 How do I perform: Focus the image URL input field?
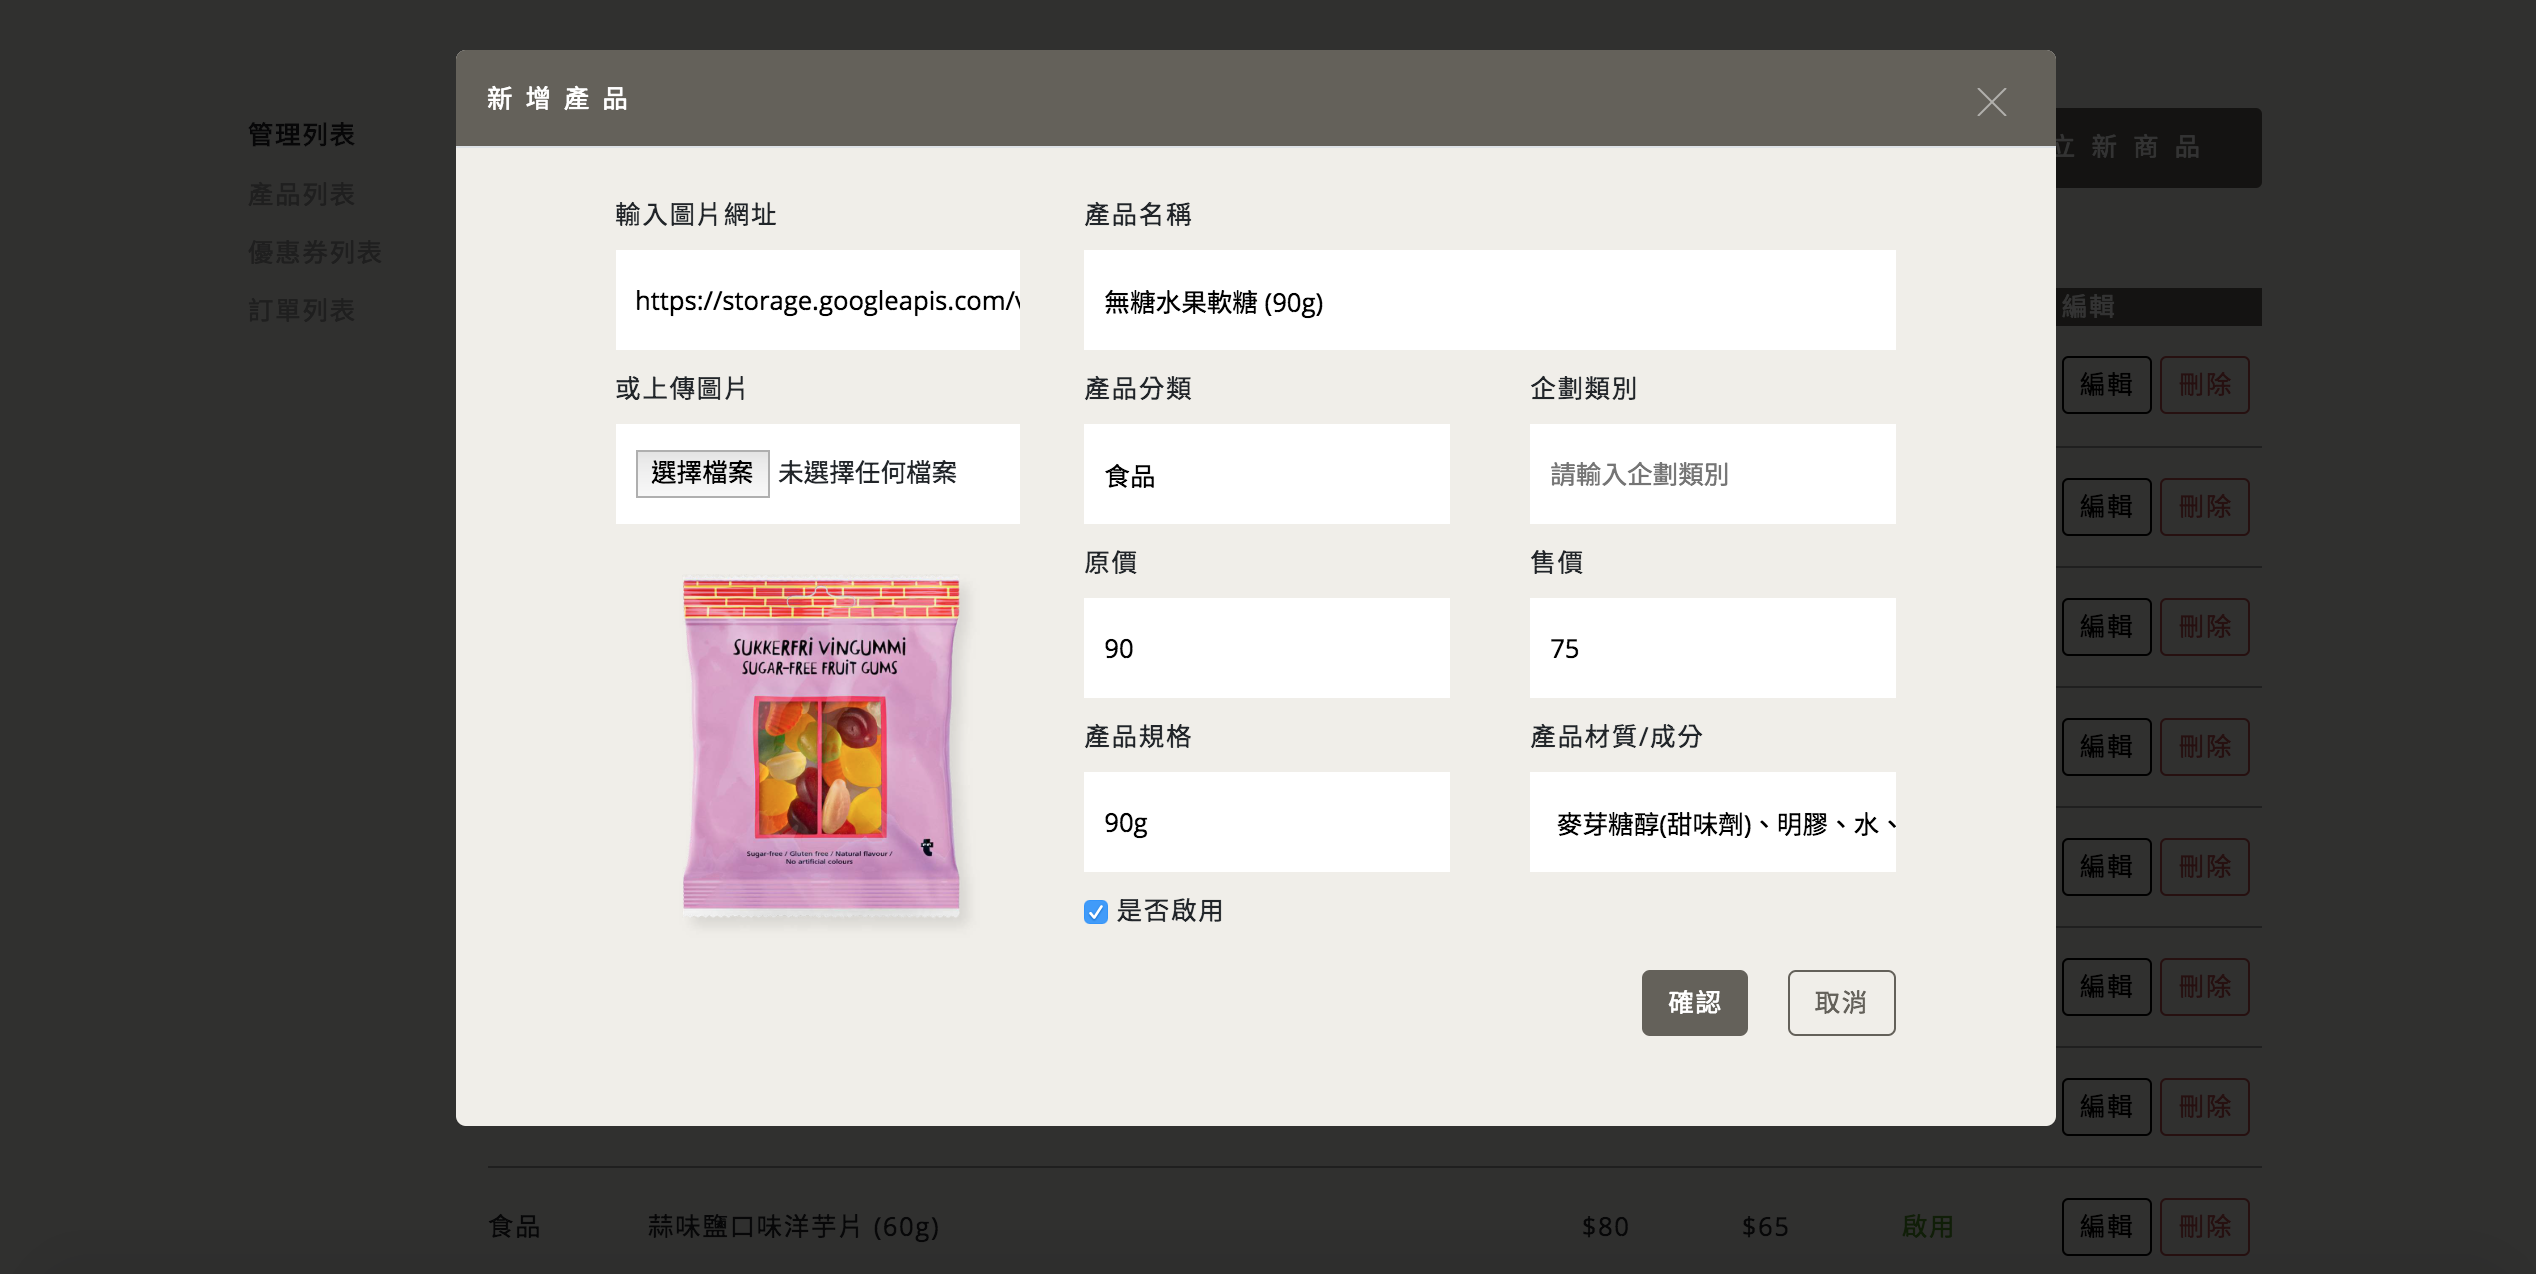point(817,300)
